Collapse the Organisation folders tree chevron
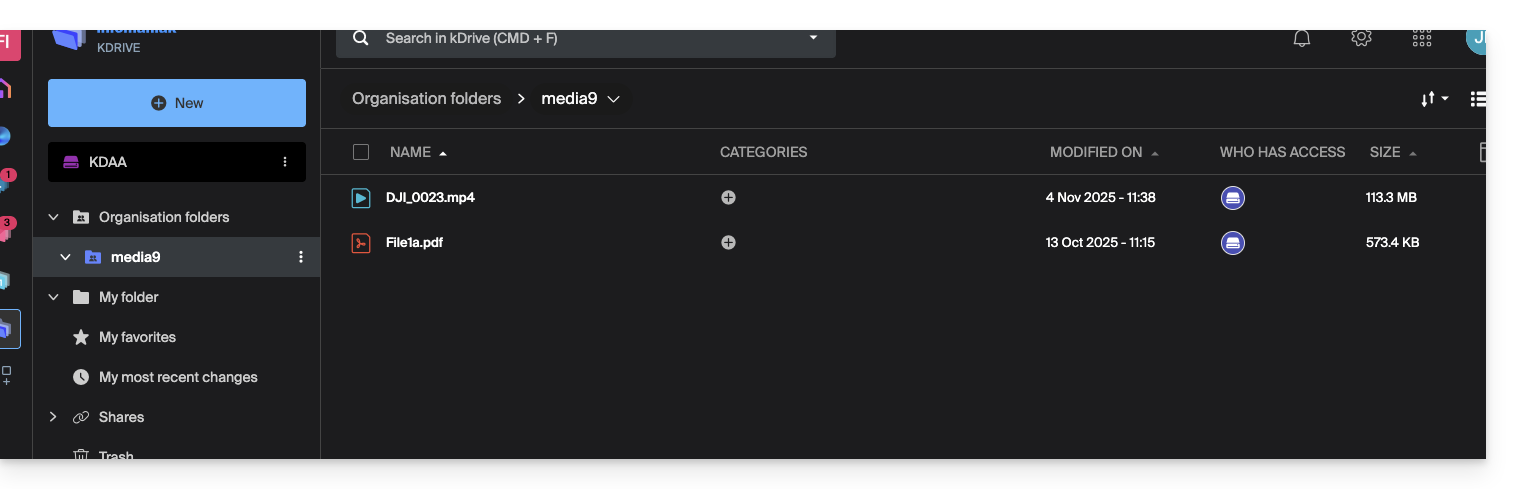Image resolution: width=1516 pixels, height=489 pixels. 53,217
